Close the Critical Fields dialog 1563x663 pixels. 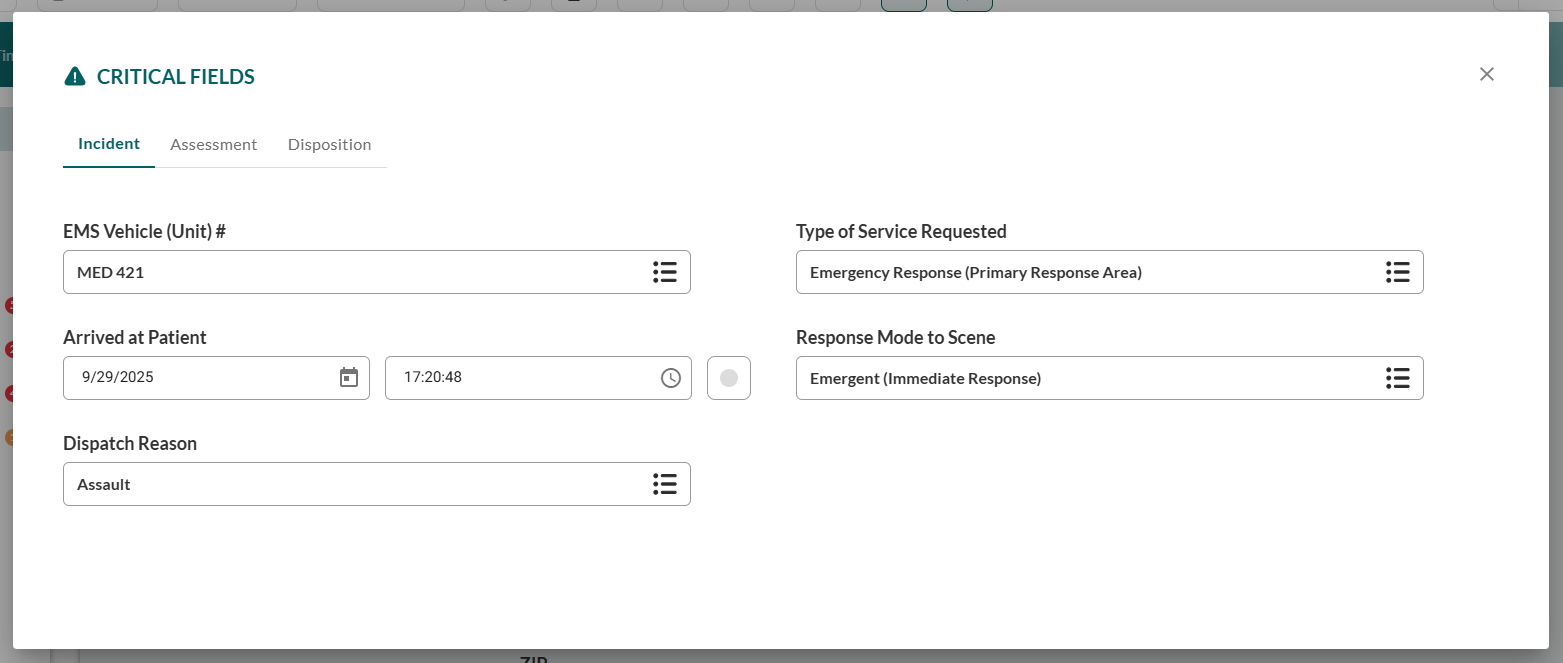point(1487,74)
